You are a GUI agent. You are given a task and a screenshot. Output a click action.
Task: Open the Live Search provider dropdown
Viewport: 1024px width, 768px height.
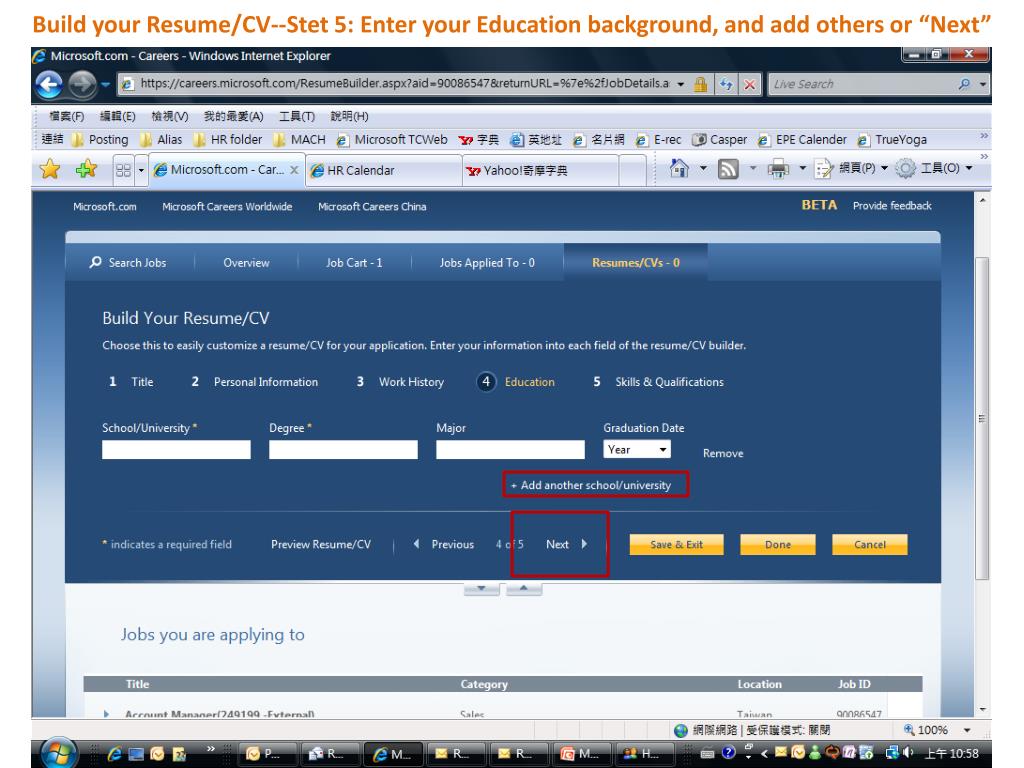pos(983,84)
